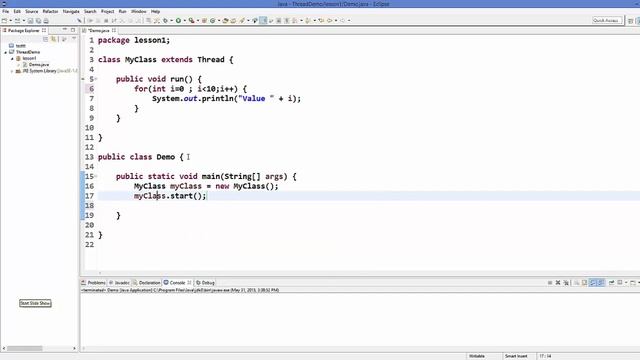Screen dimensions: 640x360
Task: Open the Search menu
Action: pyautogui.click(x=90, y=11)
